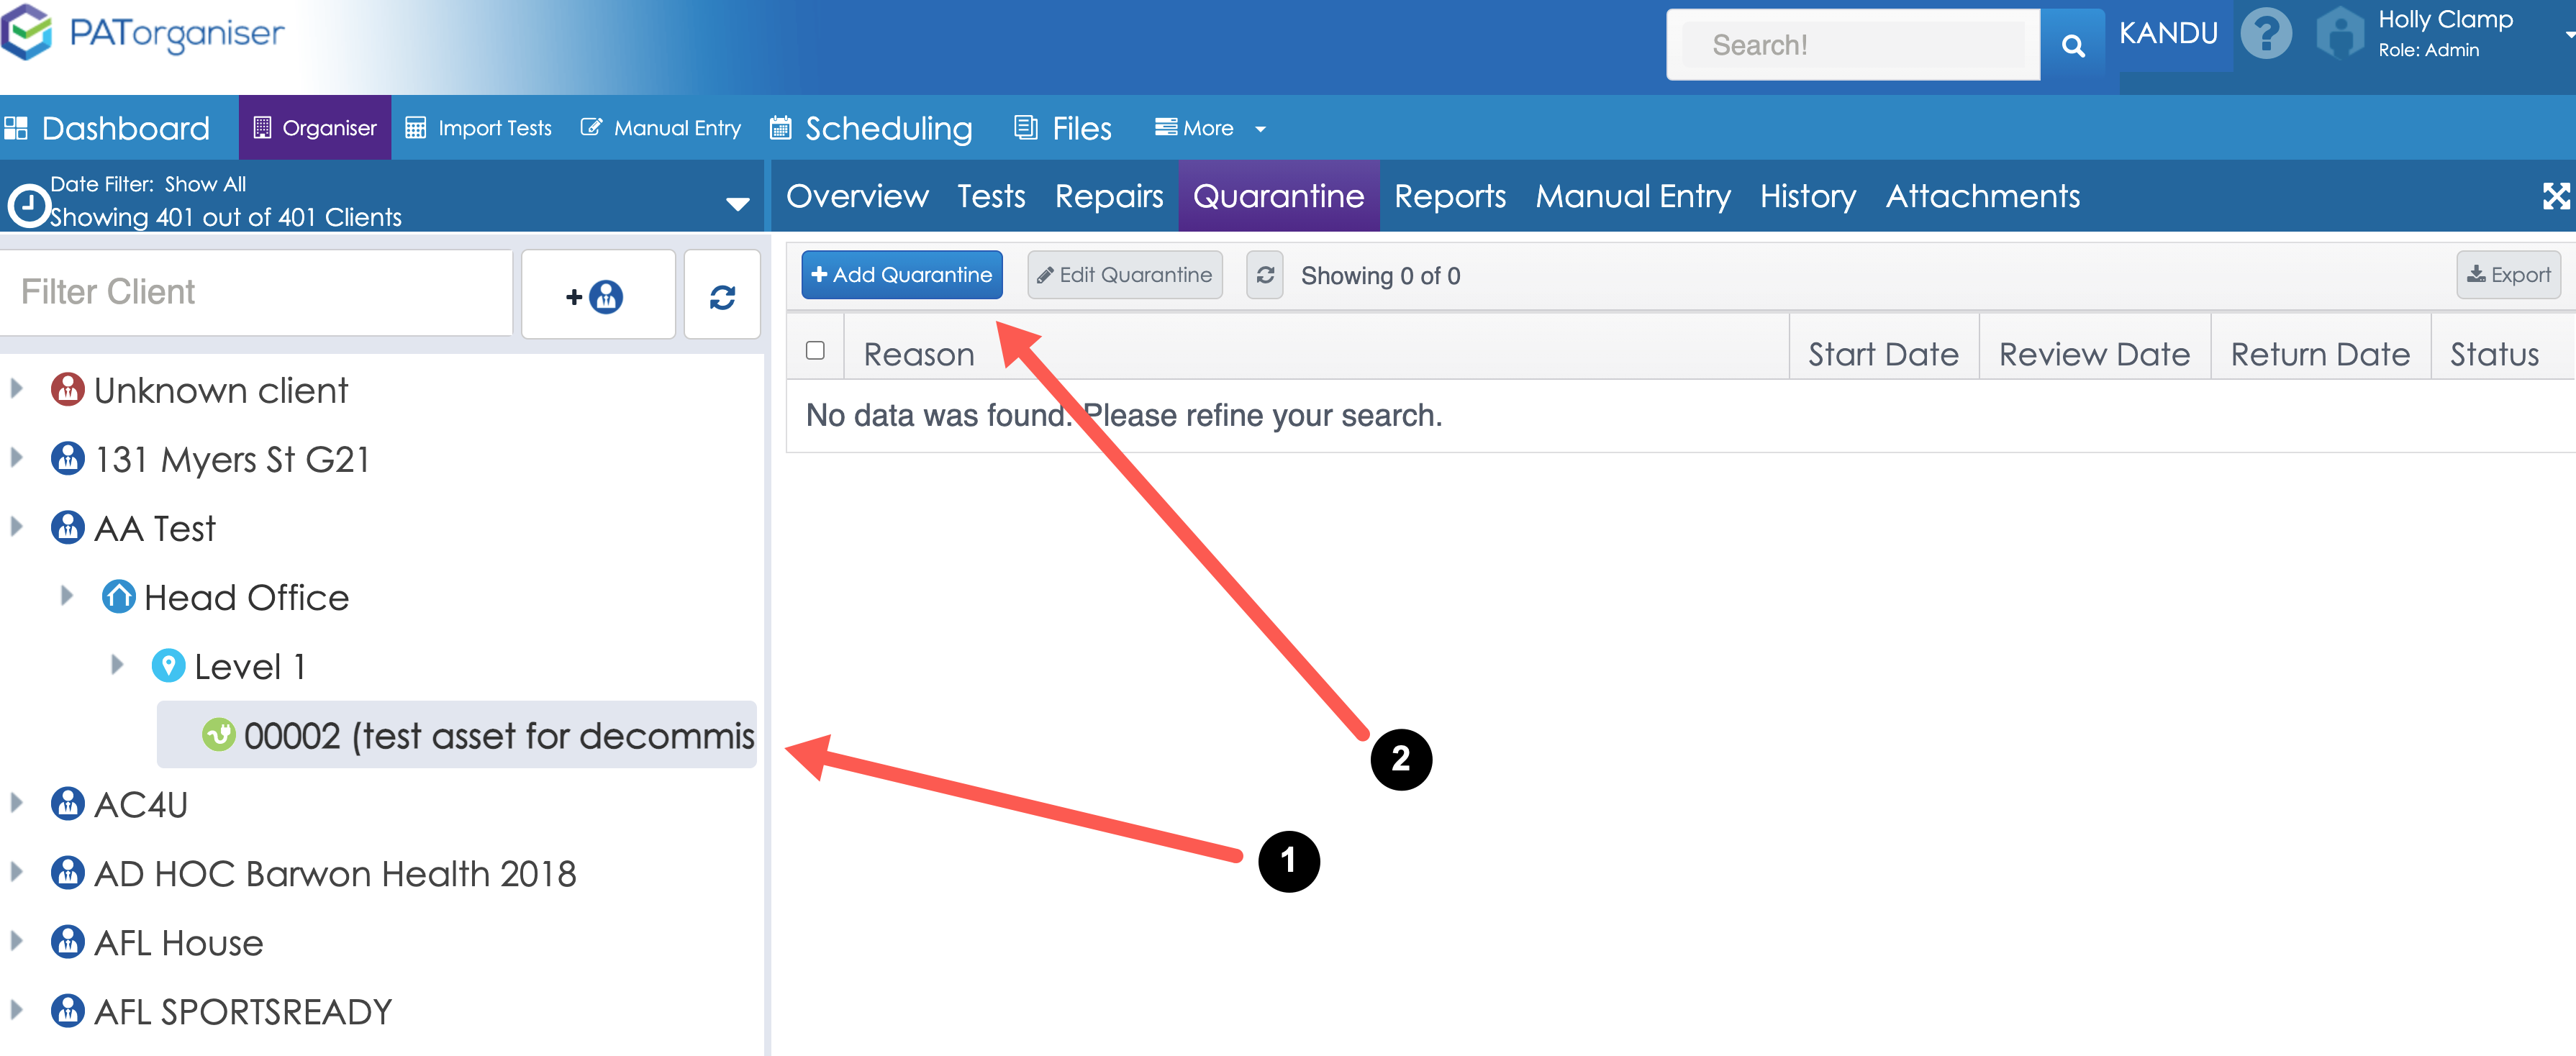The height and width of the screenshot is (1056, 2576).
Task: Refresh the client list
Action: point(722,296)
